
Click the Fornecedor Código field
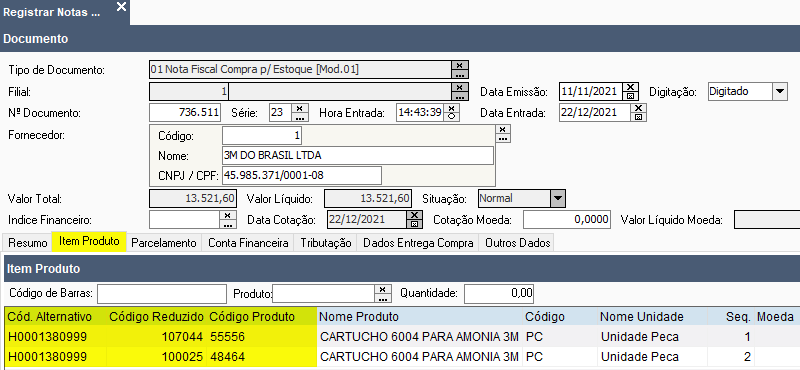click(x=262, y=136)
